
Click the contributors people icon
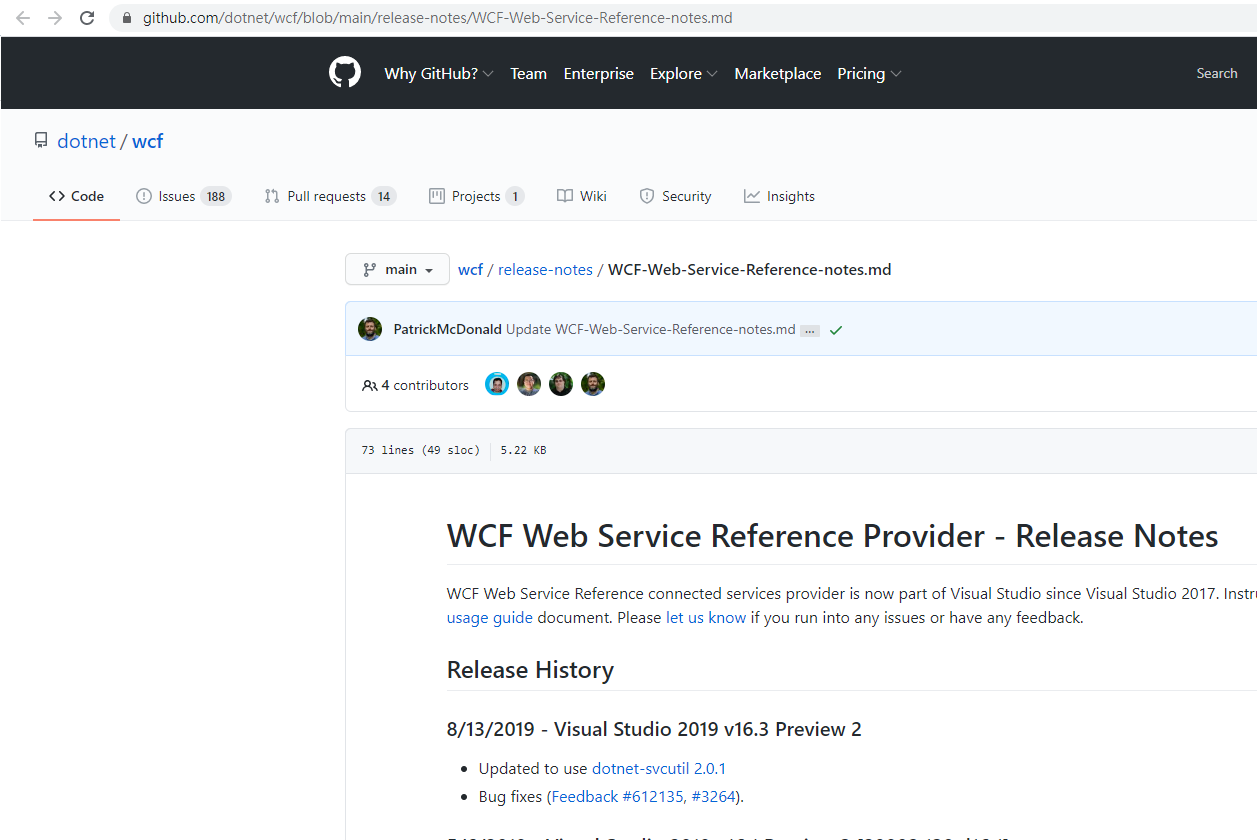(x=370, y=385)
